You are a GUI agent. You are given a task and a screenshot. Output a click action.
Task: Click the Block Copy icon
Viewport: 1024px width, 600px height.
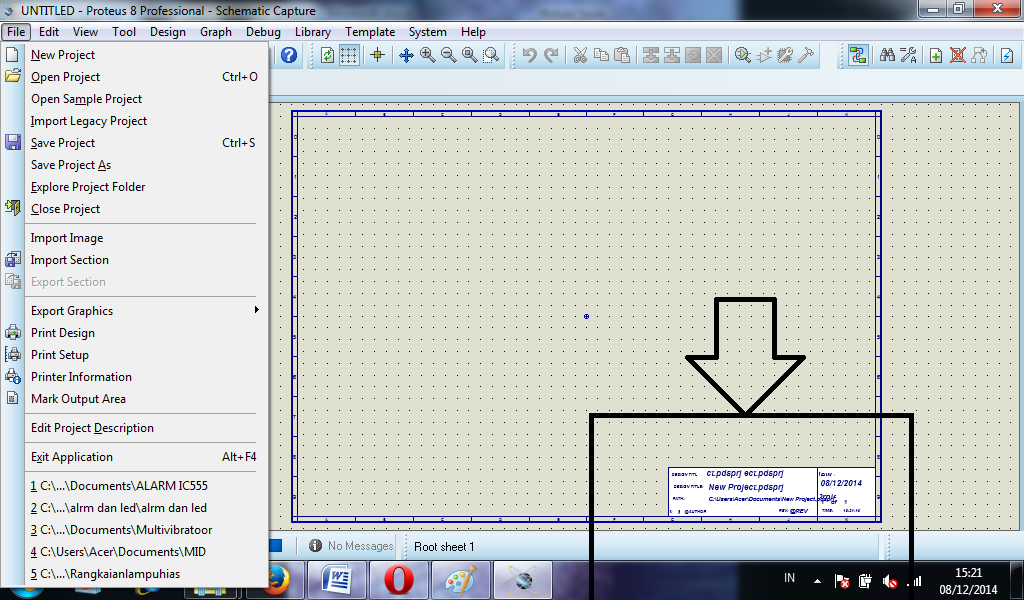tap(651, 55)
